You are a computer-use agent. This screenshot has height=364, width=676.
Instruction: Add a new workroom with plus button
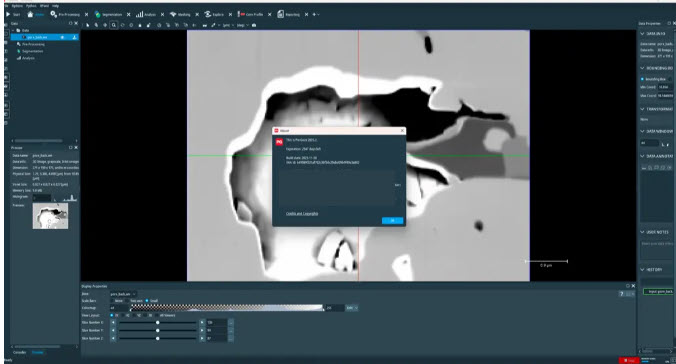[x=314, y=15]
